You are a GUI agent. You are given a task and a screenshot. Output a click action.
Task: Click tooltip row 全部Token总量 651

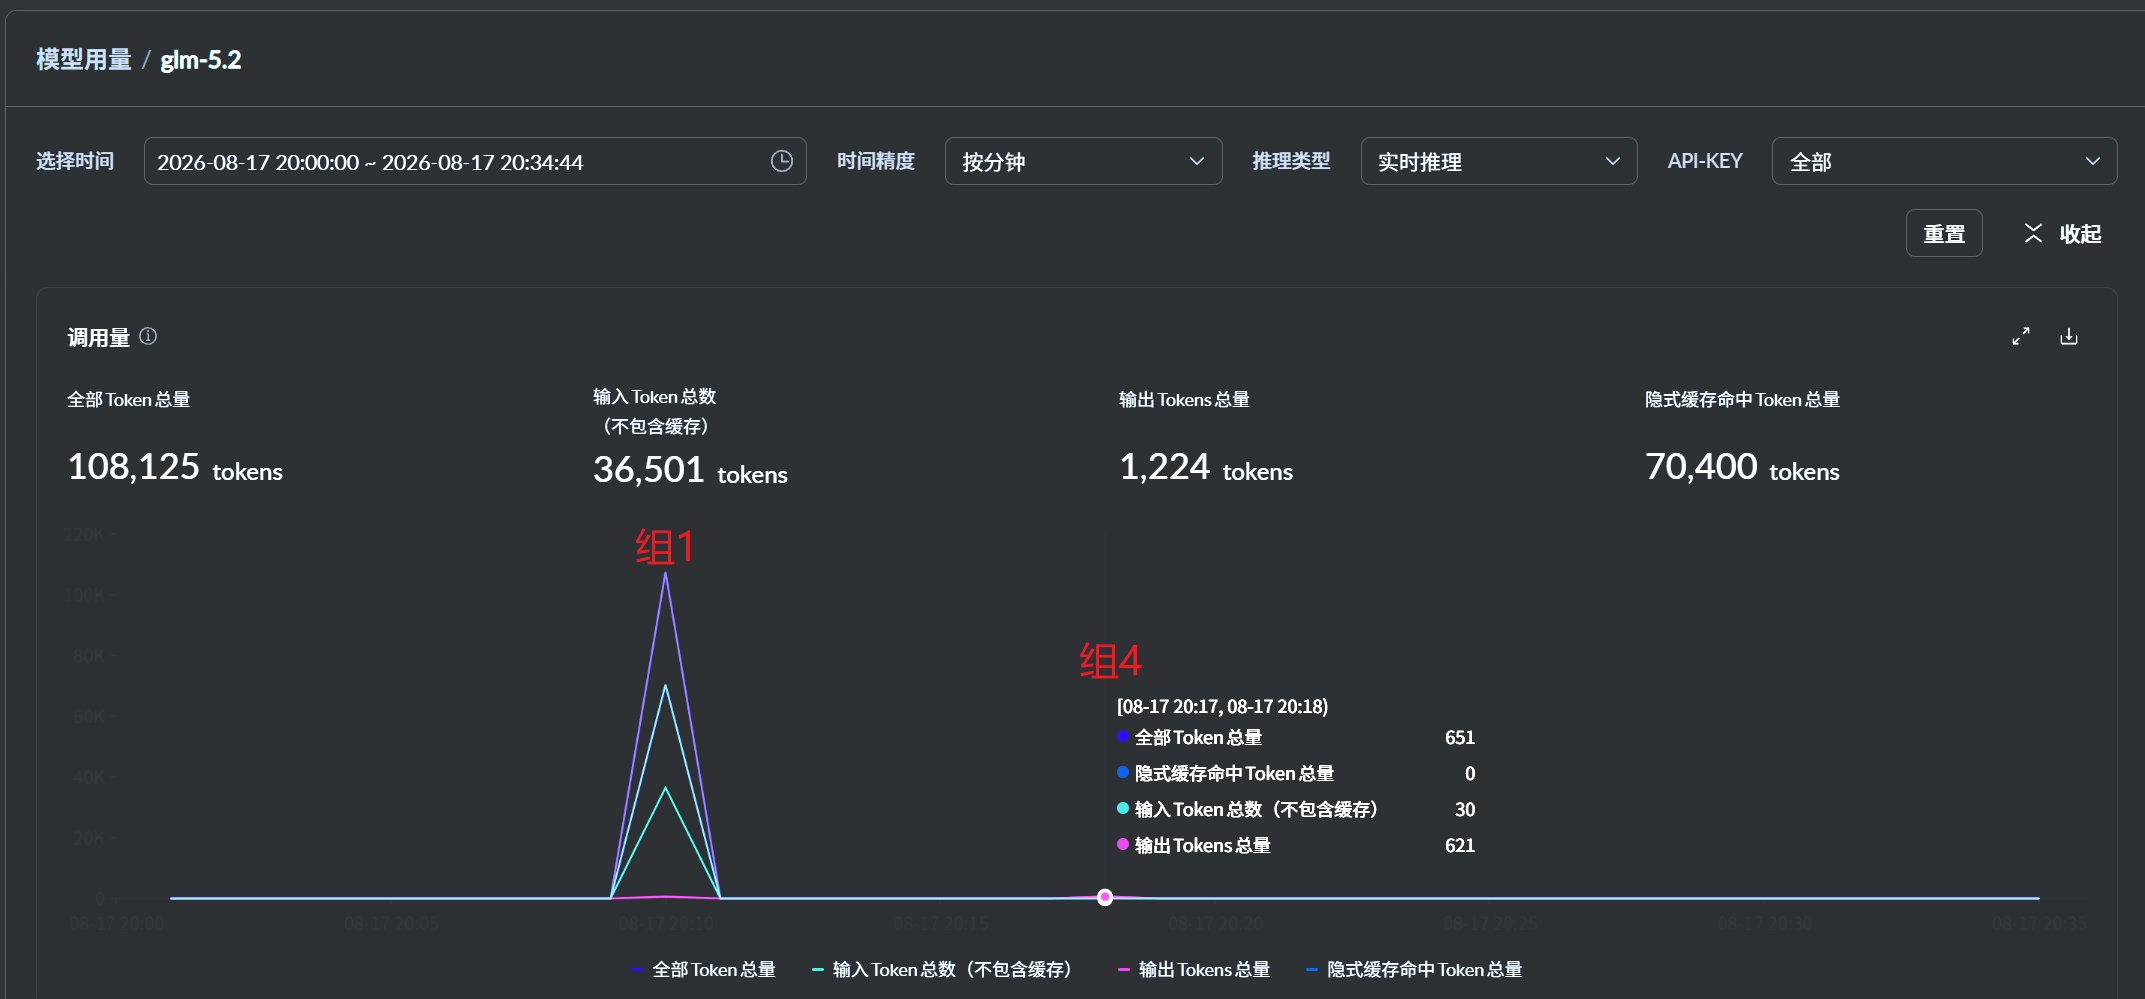pos(1296,737)
